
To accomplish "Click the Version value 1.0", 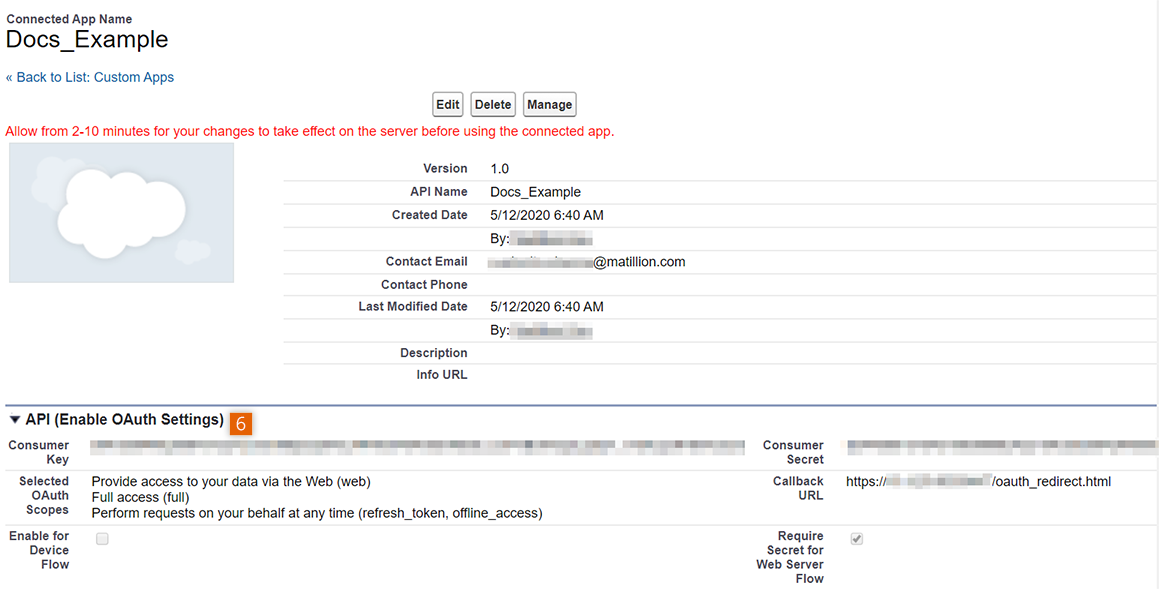I will pyautogui.click(x=500, y=168).
